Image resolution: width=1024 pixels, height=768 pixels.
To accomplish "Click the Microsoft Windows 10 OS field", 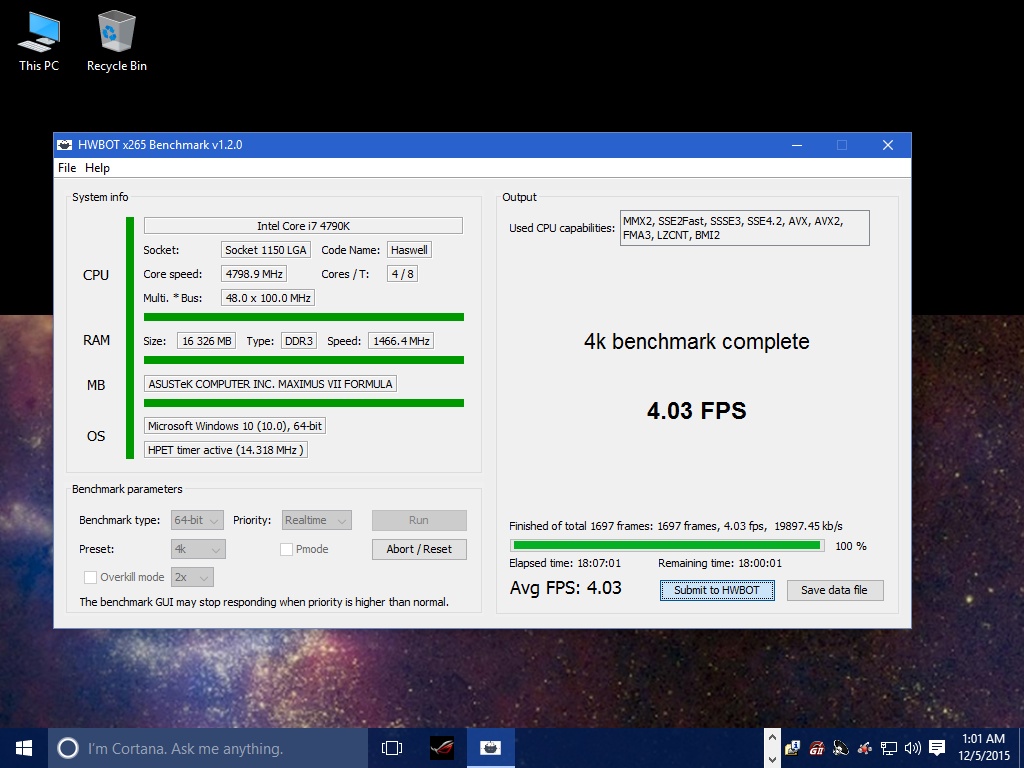I will pos(234,426).
